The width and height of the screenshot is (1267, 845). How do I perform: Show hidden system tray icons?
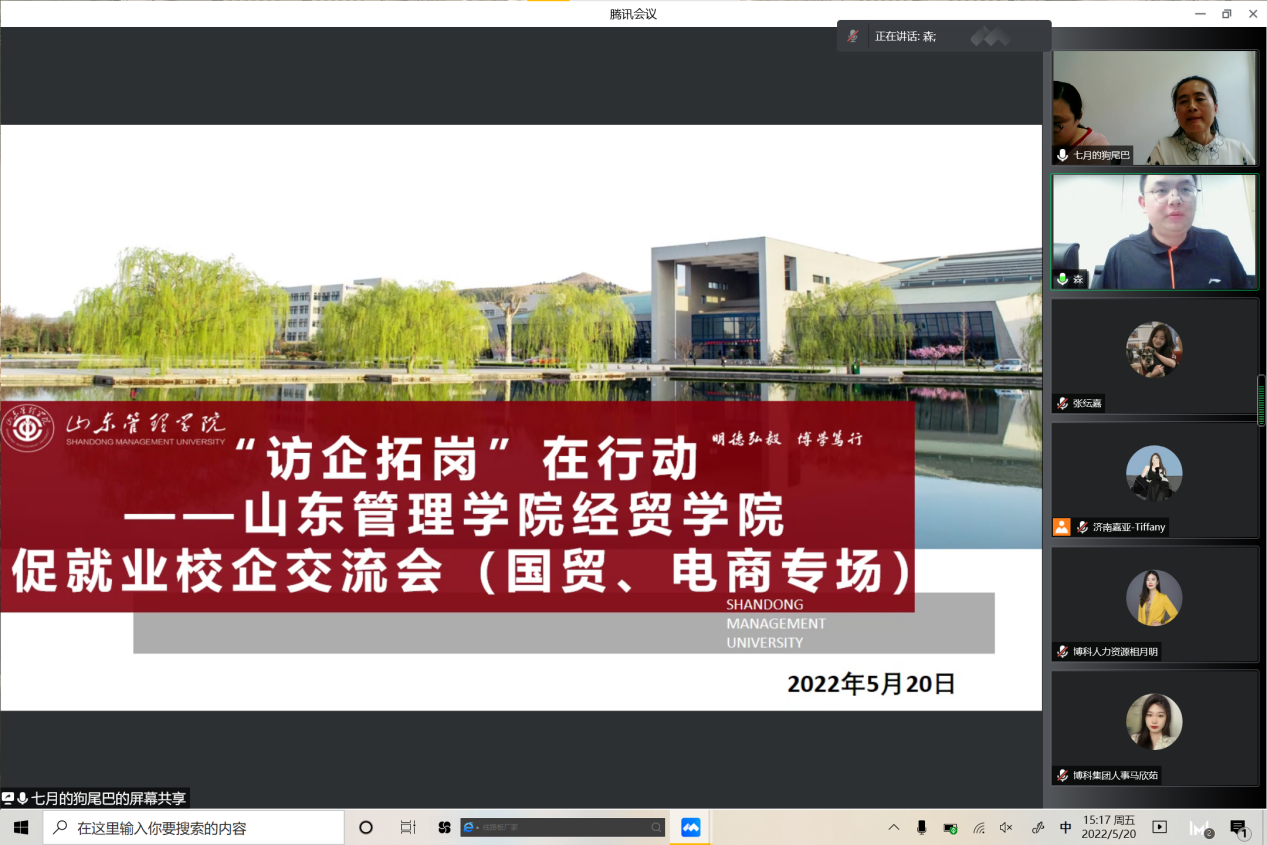[x=894, y=827]
